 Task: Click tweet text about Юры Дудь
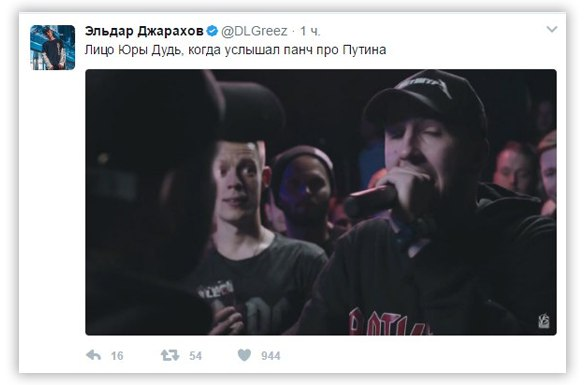(x=235, y=50)
